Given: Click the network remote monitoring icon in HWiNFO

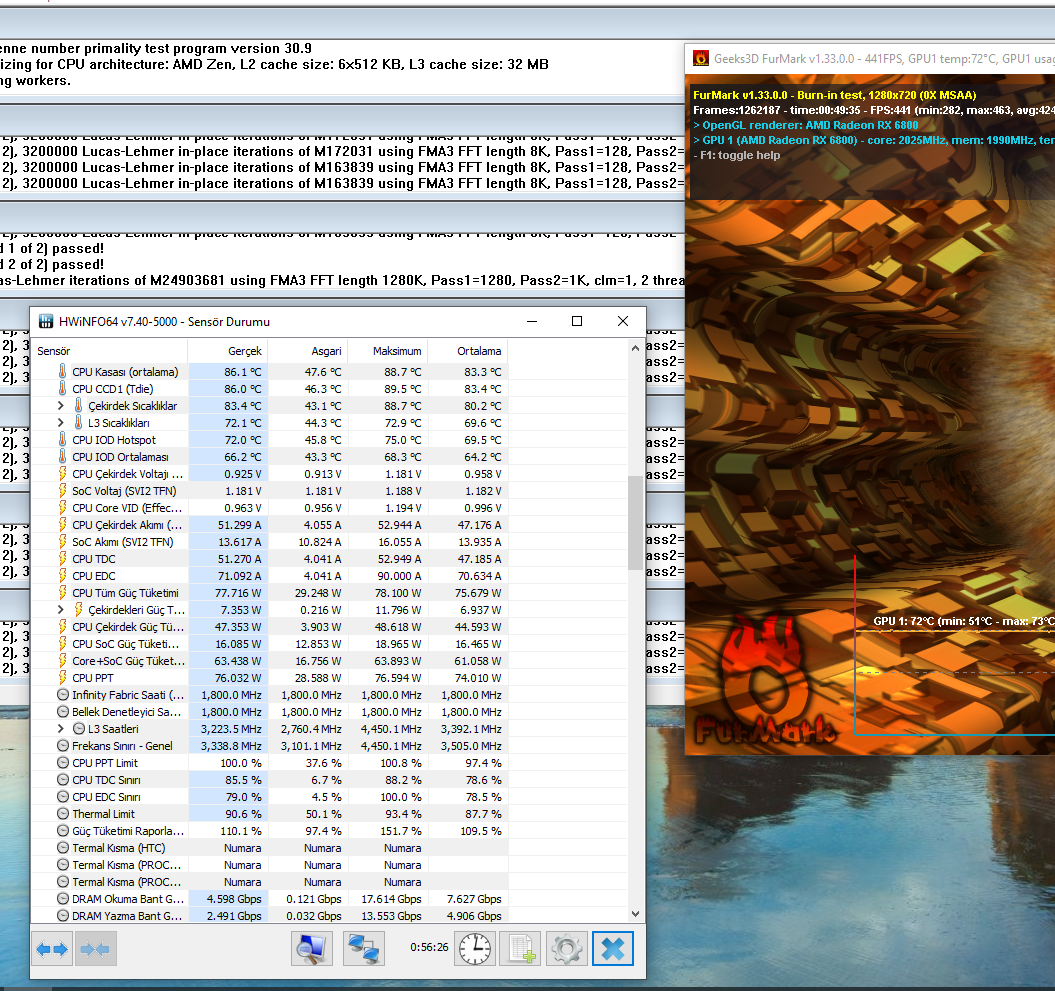Looking at the screenshot, I should (363, 949).
